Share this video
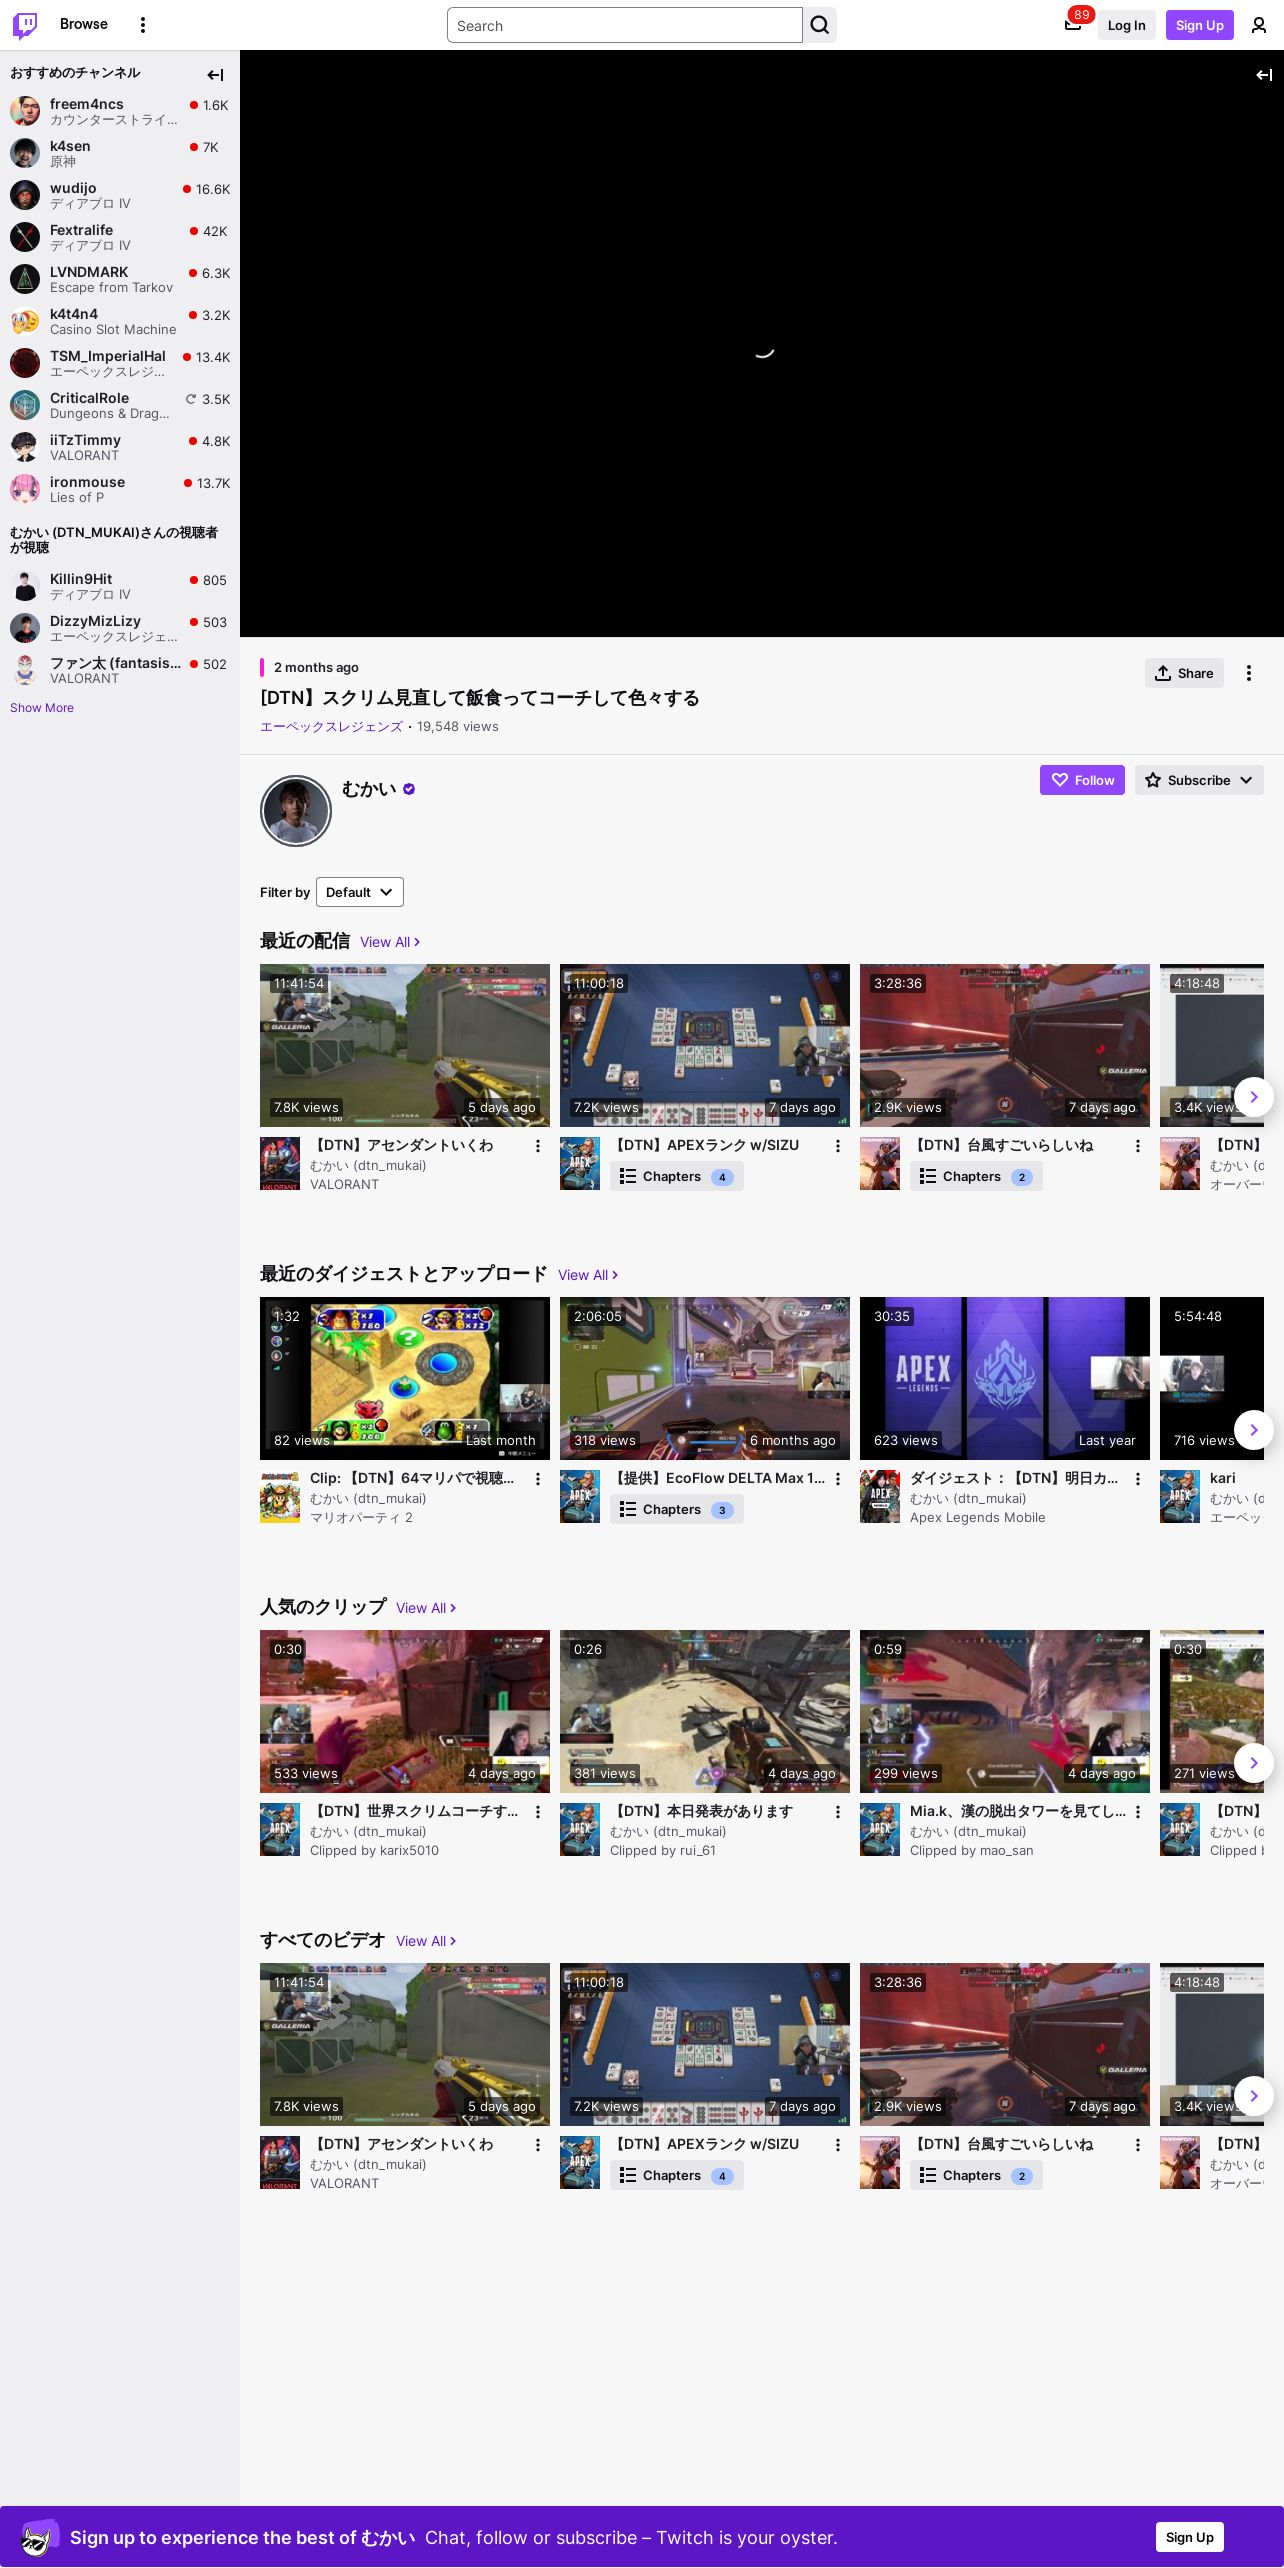The image size is (1284, 2568). 1184,673
